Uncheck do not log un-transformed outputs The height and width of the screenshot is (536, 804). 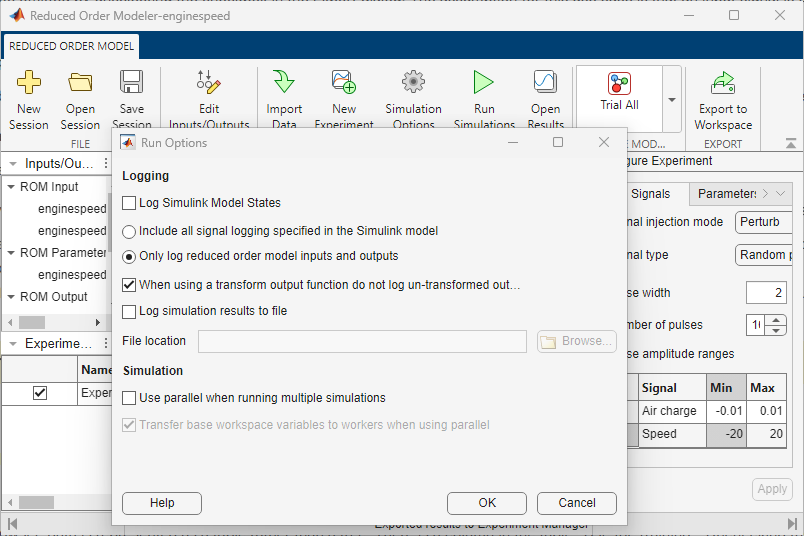pyautogui.click(x=129, y=285)
